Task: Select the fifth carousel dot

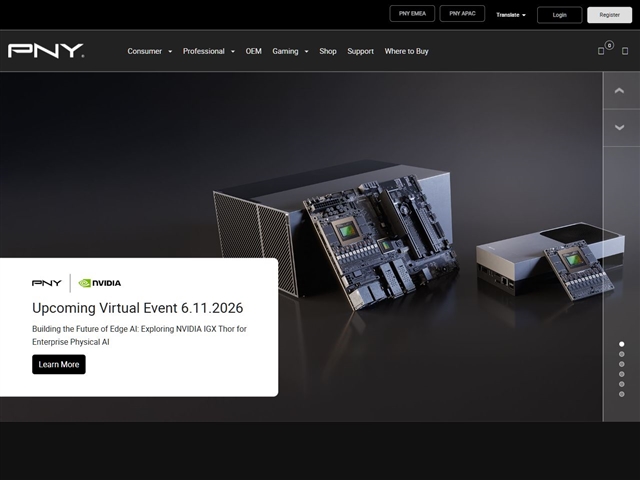Action: (621, 384)
